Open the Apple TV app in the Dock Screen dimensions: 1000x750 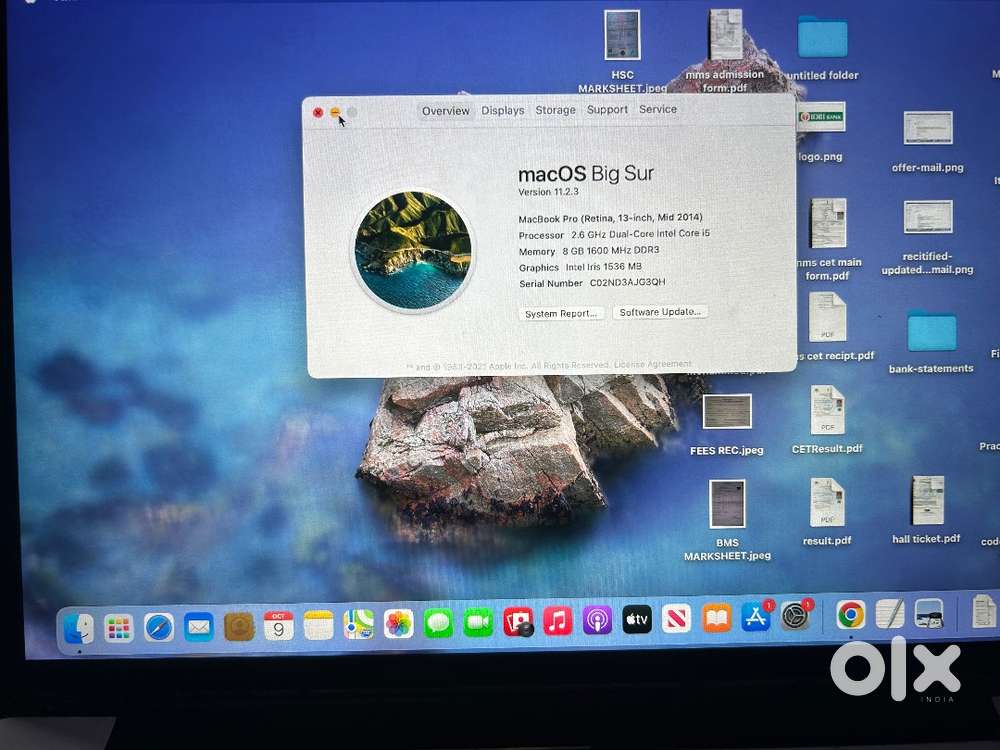637,620
